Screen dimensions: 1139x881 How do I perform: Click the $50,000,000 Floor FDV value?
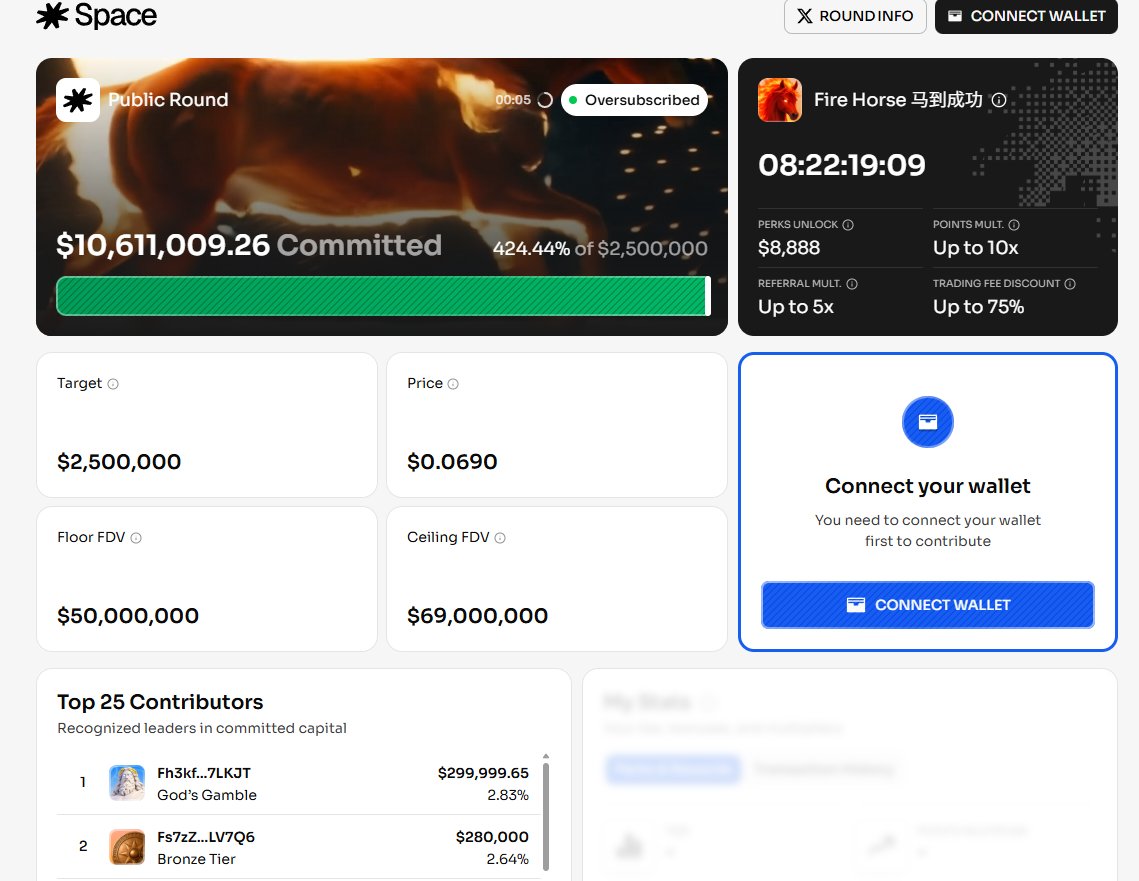pyautogui.click(x=128, y=615)
